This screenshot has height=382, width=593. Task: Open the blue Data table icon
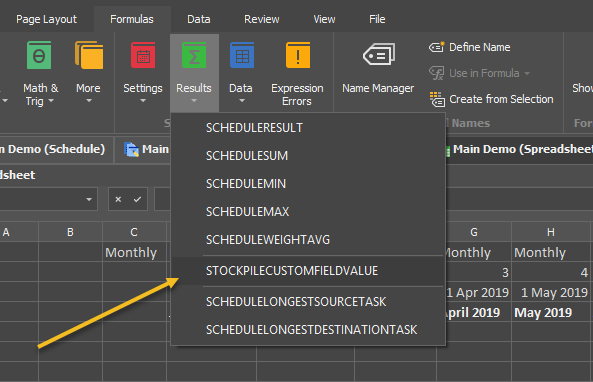(242, 56)
